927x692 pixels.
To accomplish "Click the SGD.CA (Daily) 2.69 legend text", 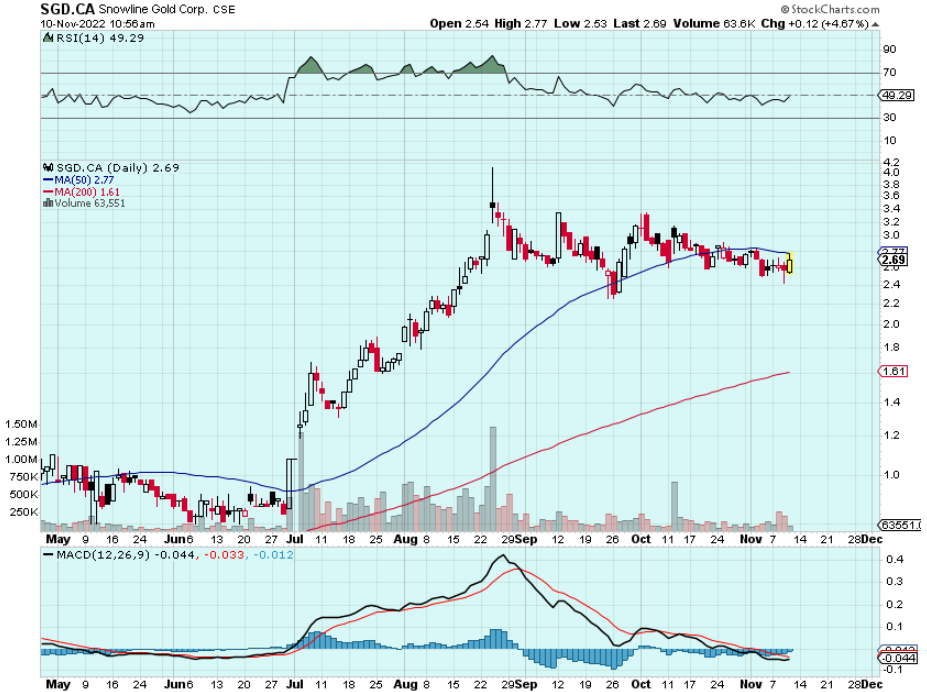I will coord(118,168).
